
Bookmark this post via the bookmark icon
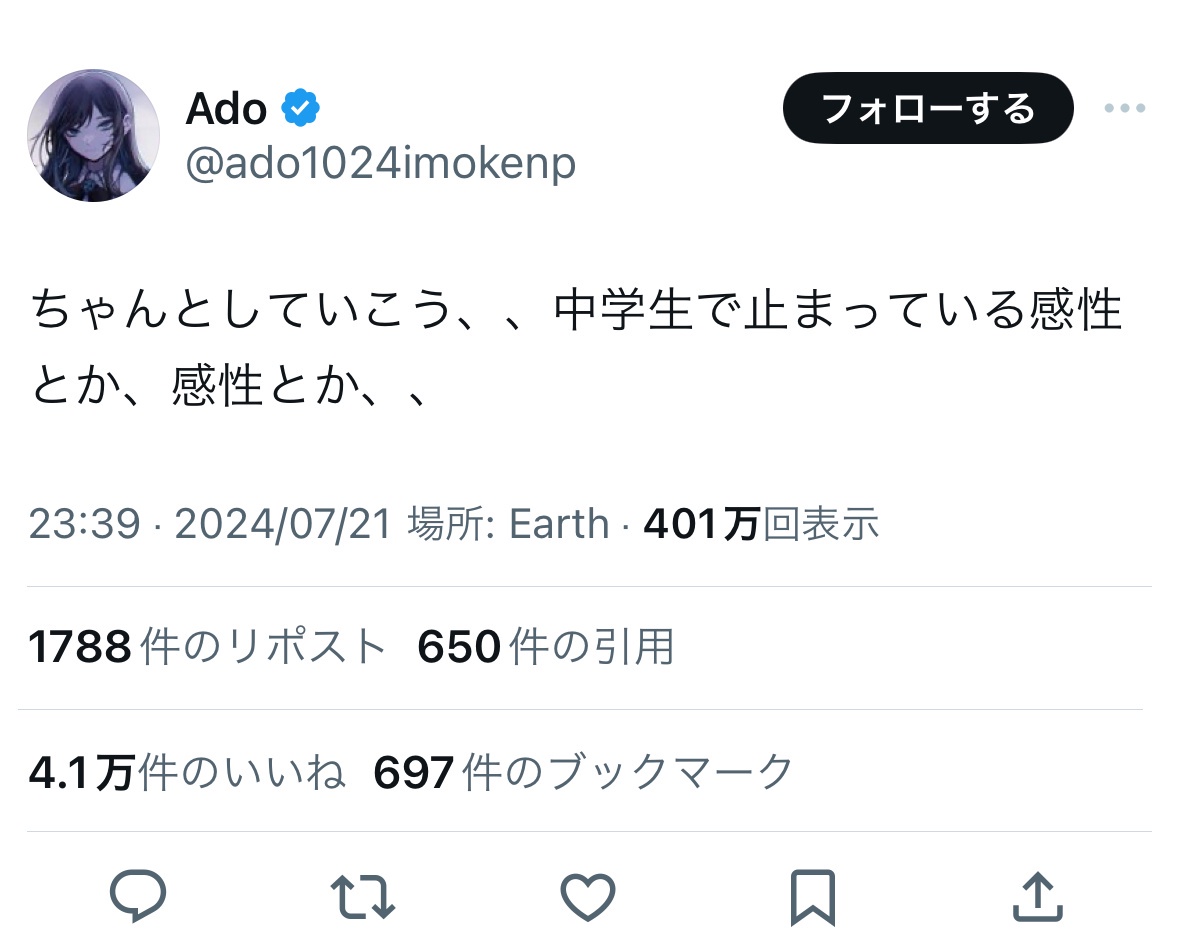pos(812,896)
